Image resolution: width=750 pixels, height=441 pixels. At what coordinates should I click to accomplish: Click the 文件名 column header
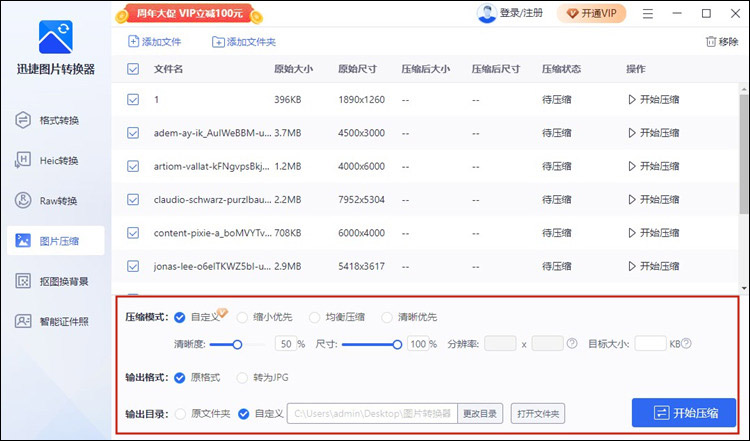(x=168, y=69)
